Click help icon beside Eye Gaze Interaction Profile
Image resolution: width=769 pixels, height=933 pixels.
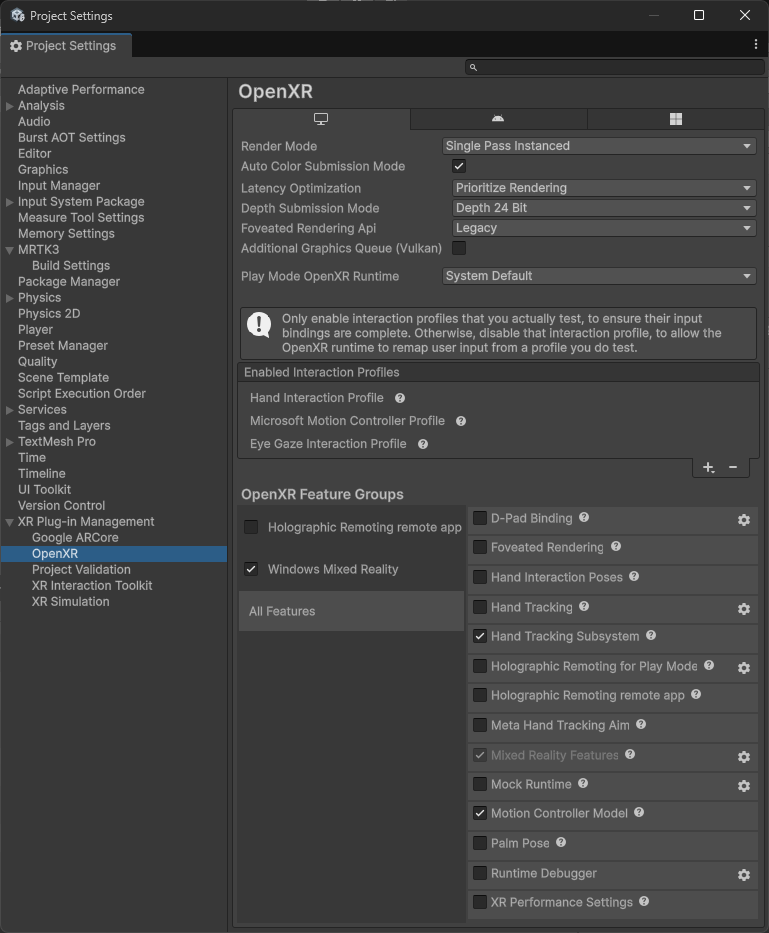423,444
